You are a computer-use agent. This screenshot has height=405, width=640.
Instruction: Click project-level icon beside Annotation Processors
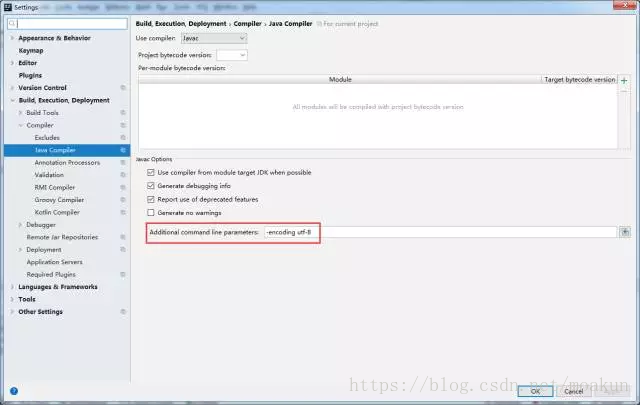(x=123, y=162)
